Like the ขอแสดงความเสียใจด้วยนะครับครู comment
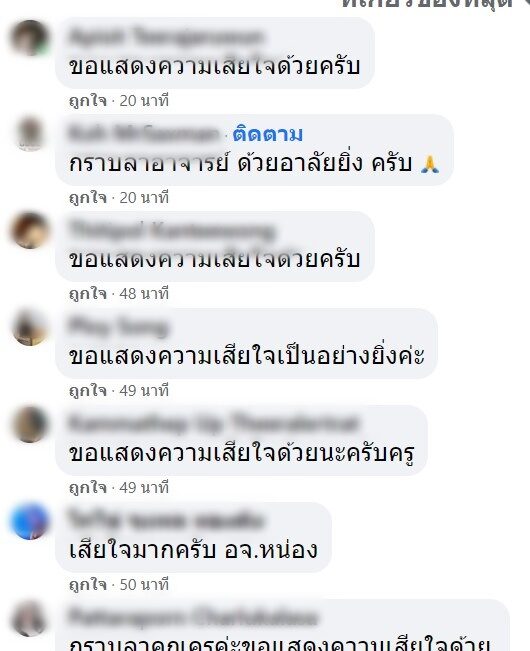This screenshot has height=651, width=530. [88, 488]
